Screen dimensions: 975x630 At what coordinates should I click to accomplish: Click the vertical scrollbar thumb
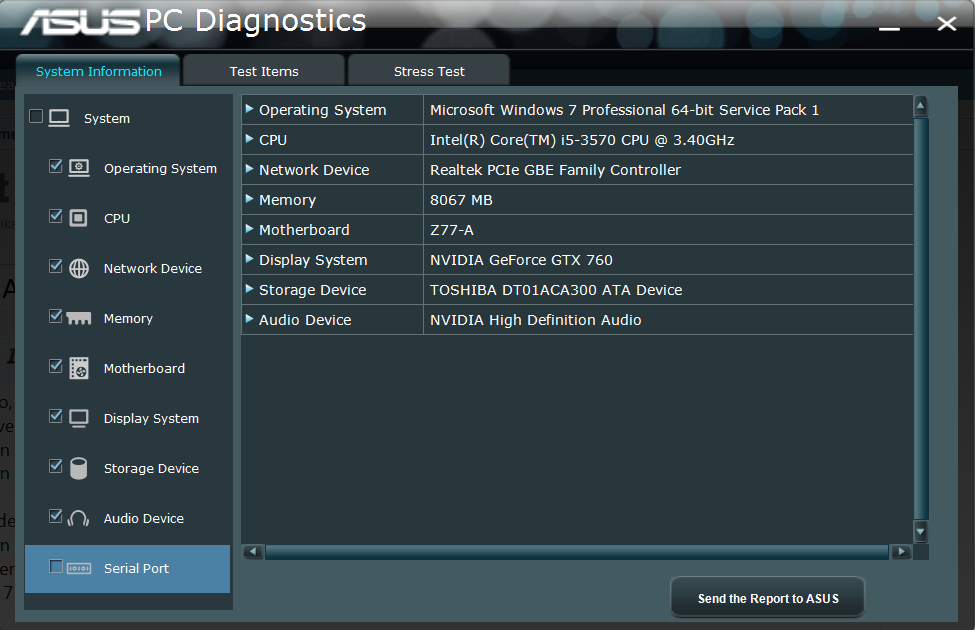[921, 319]
